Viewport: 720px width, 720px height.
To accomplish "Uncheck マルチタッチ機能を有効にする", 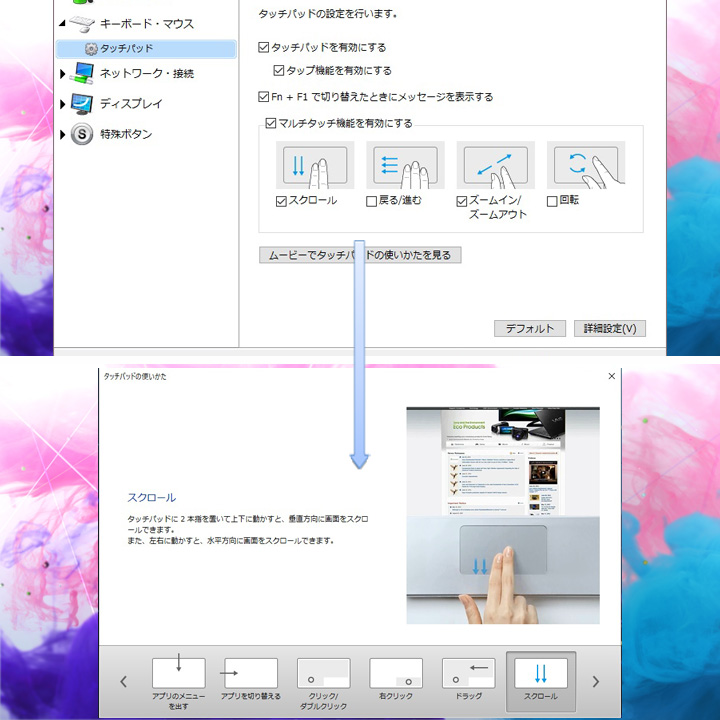I will click(x=270, y=124).
